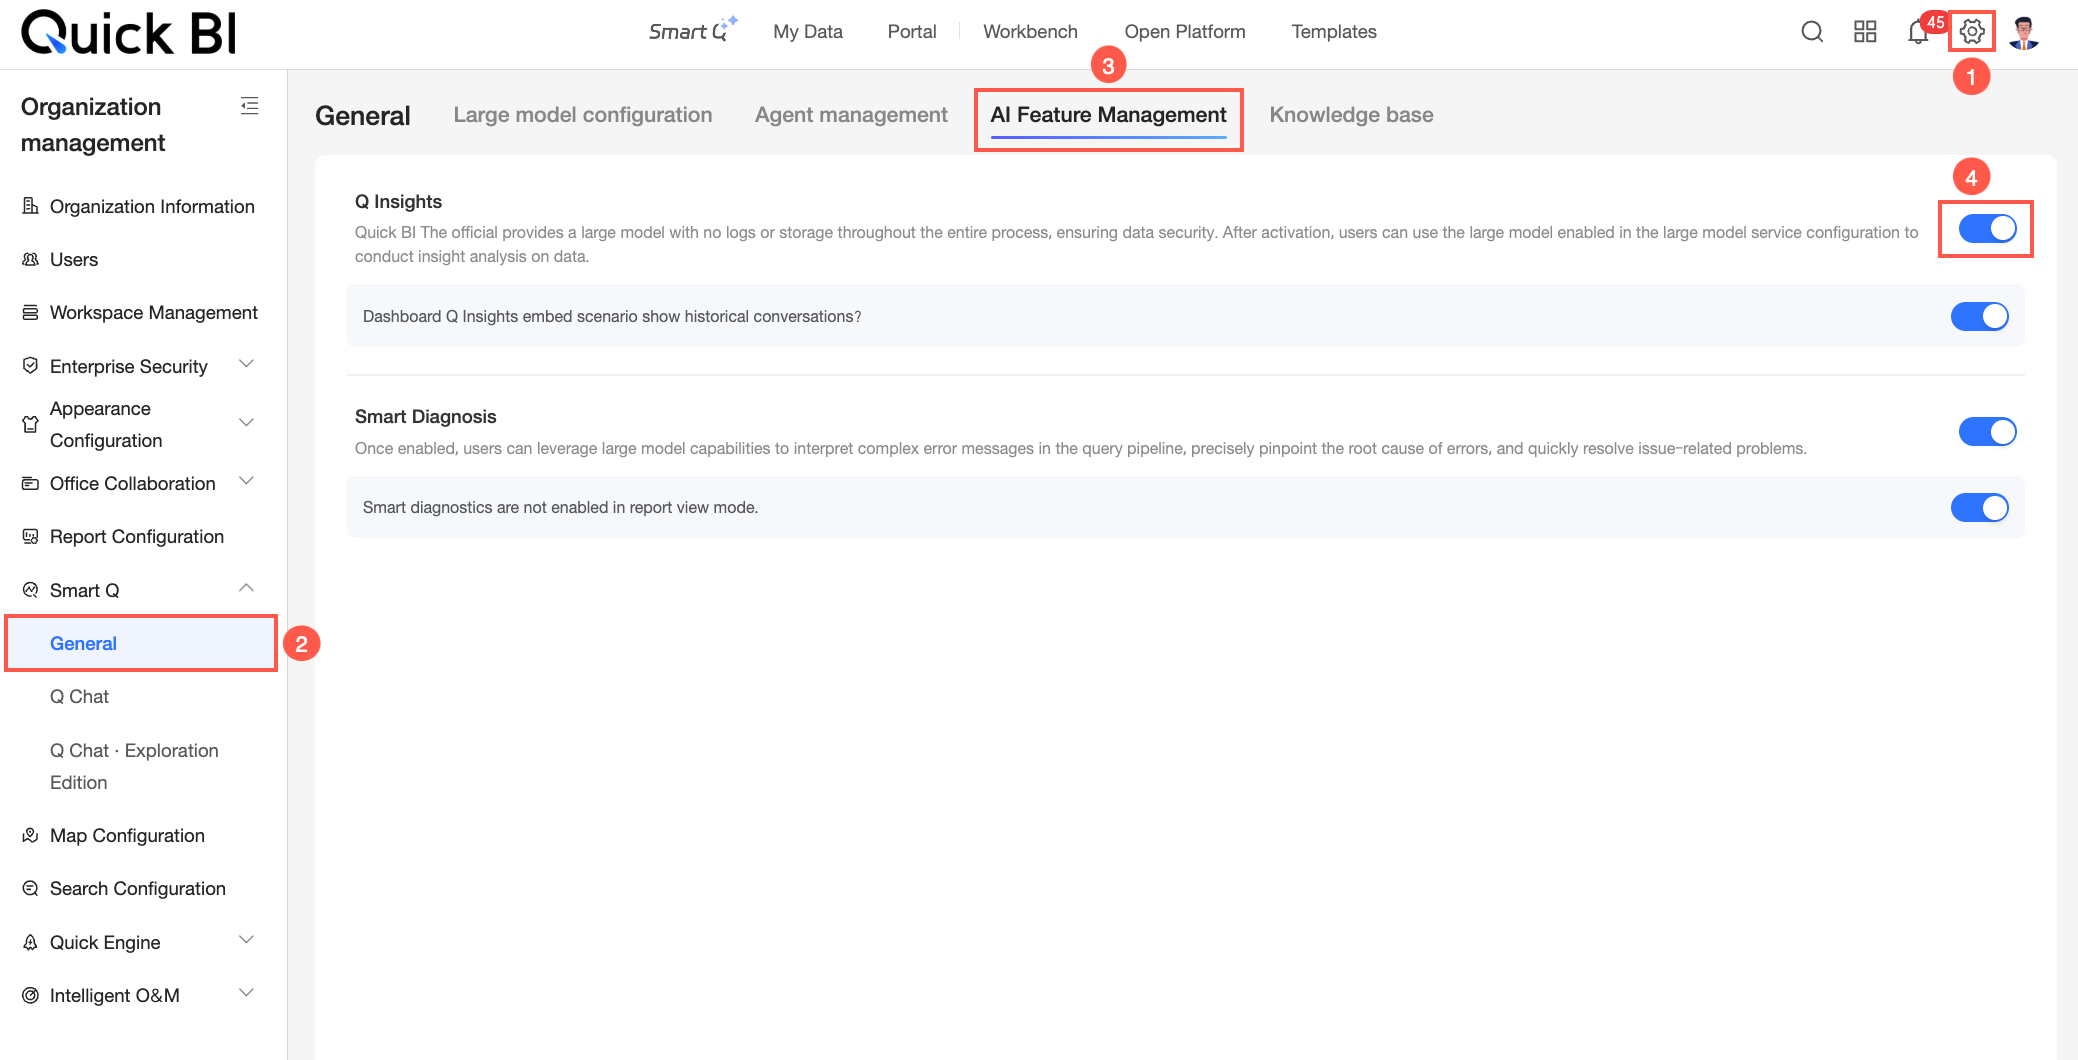Click the Workspace Management stack icon
The image size is (2078, 1060).
point(31,312)
